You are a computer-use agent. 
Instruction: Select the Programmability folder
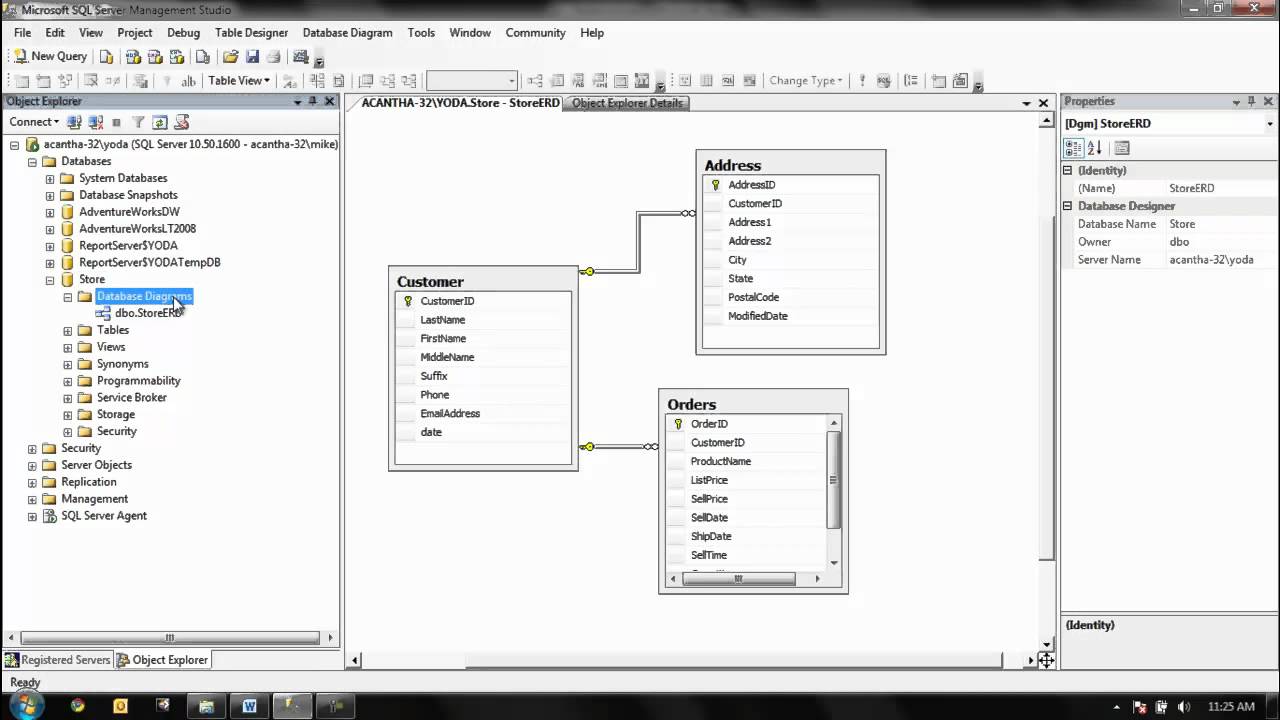pyautogui.click(x=138, y=380)
